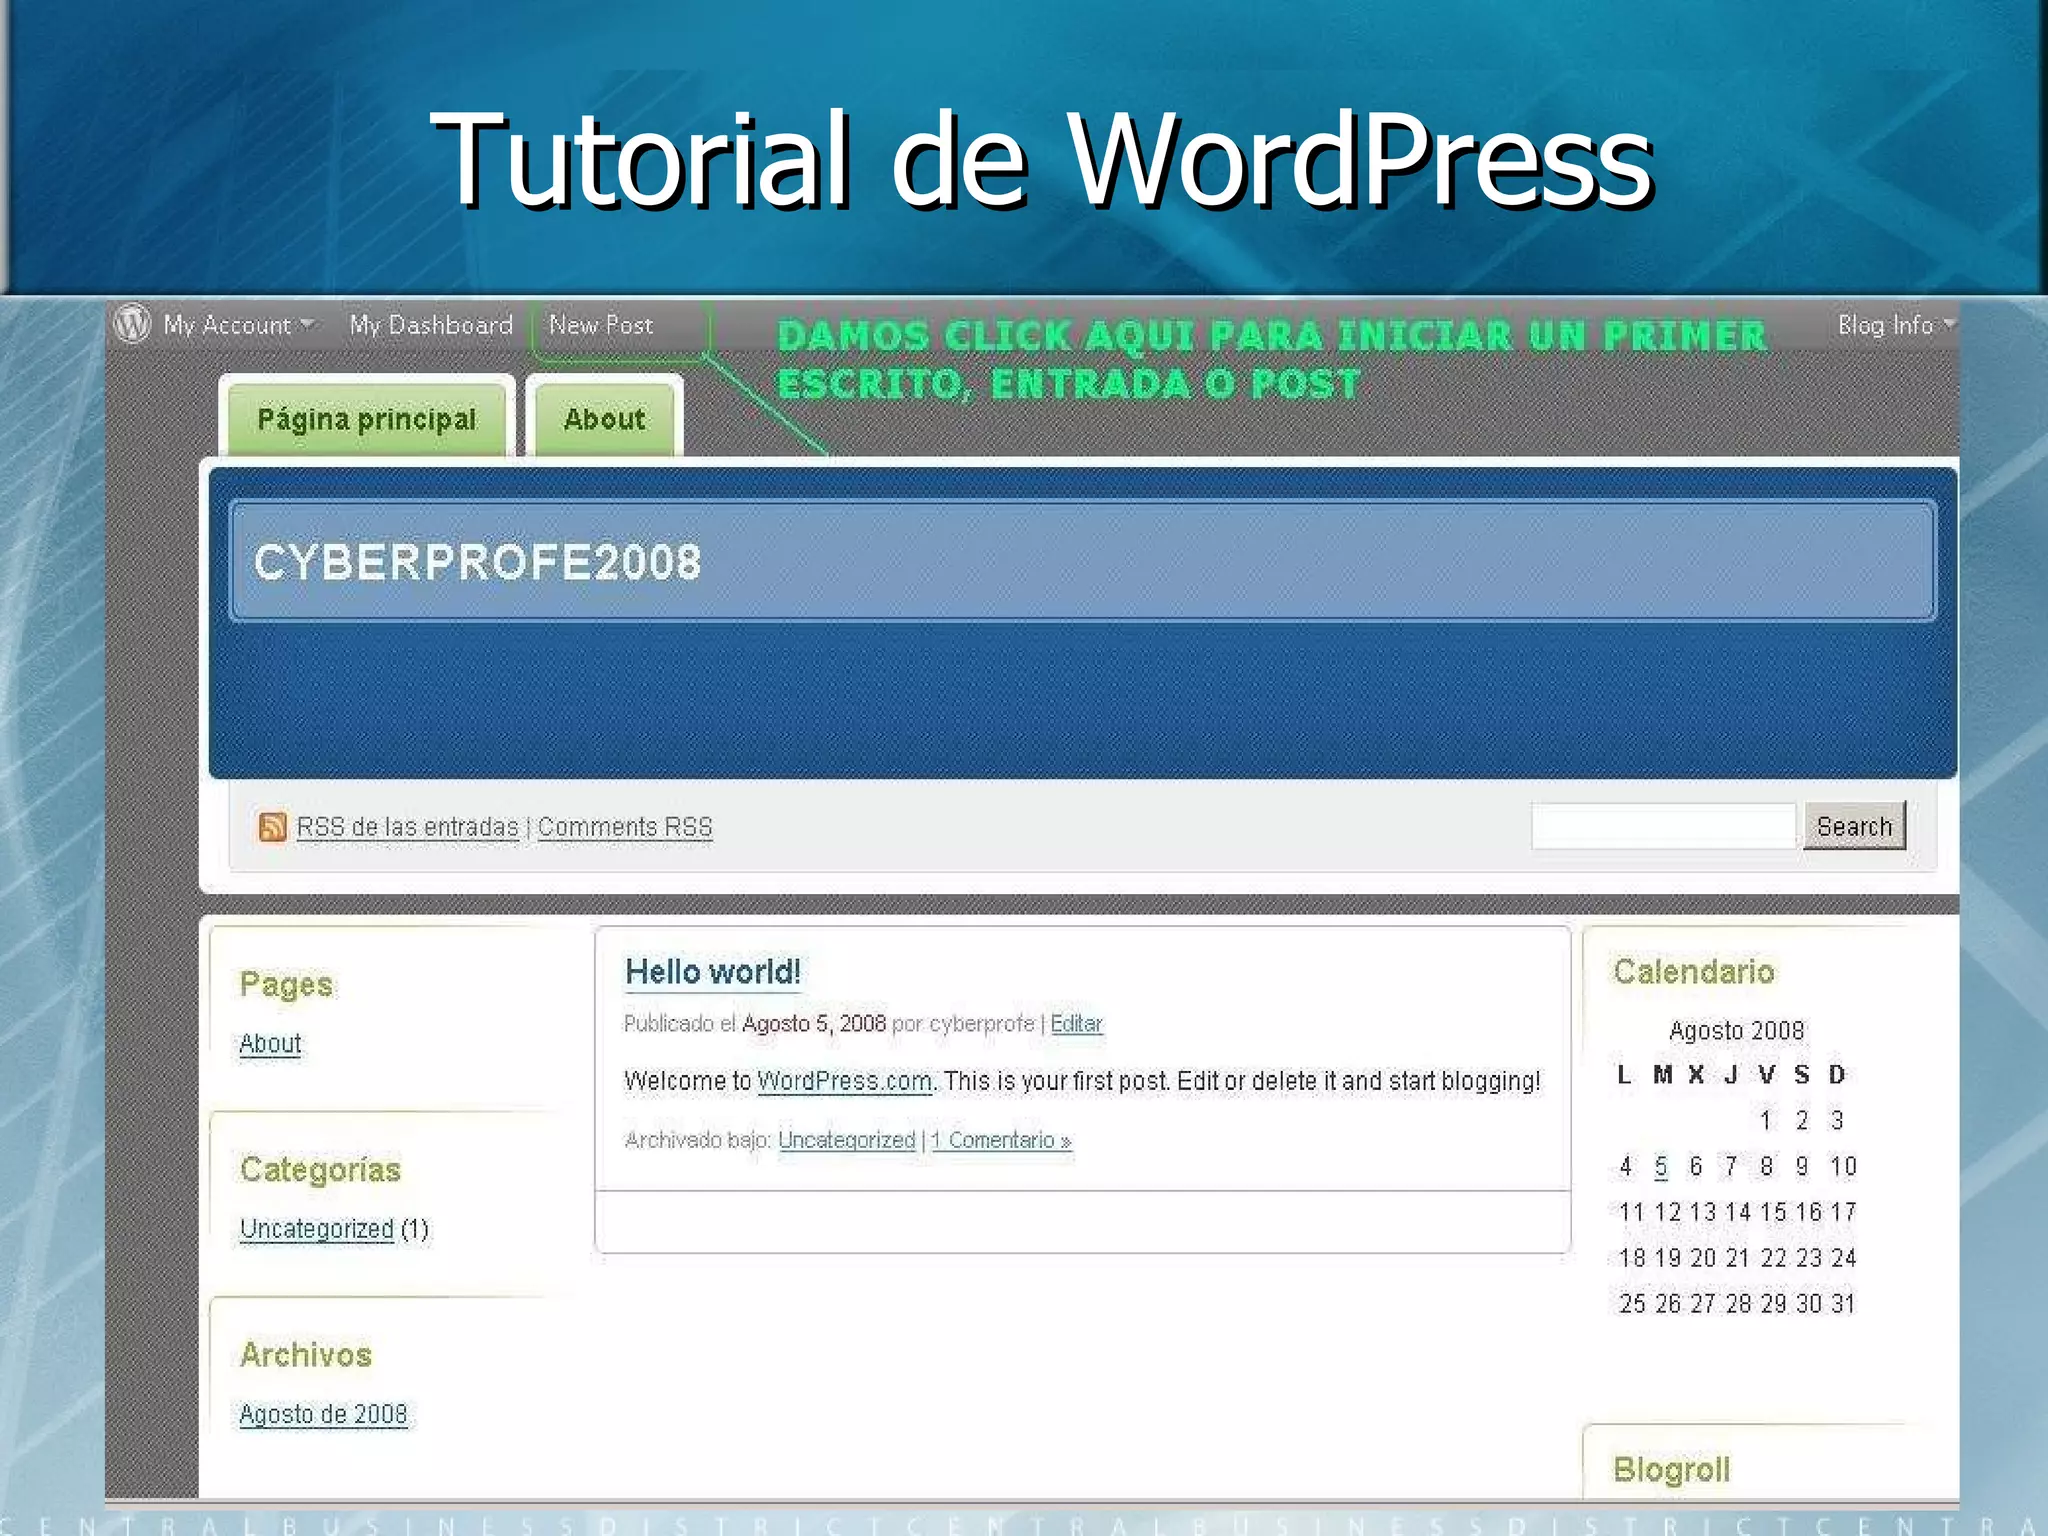Click the Editar link on the post
The width and height of the screenshot is (2048, 1536).
1076,1024
